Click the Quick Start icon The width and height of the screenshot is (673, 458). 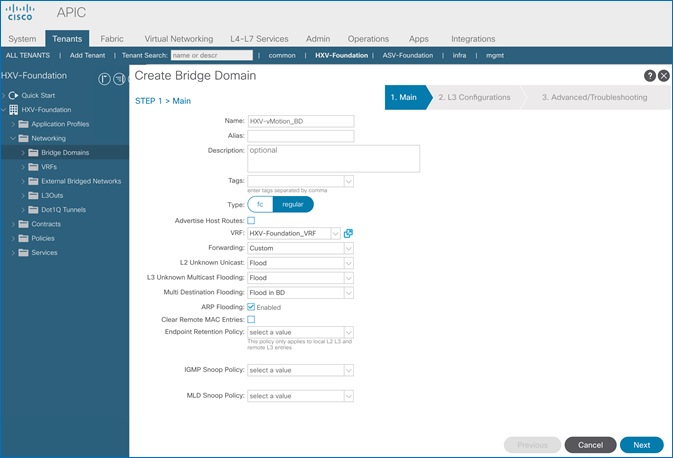coord(13,95)
